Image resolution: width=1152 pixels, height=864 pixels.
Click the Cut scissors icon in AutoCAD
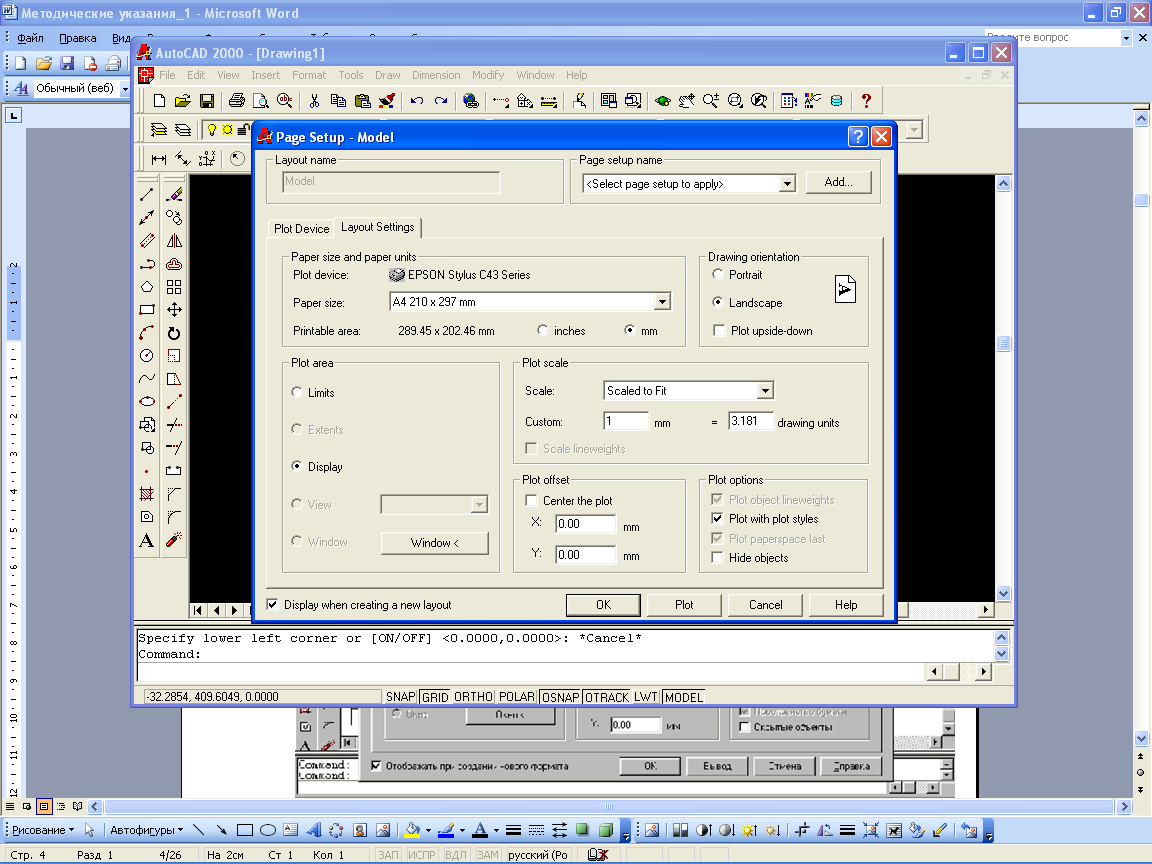point(314,101)
